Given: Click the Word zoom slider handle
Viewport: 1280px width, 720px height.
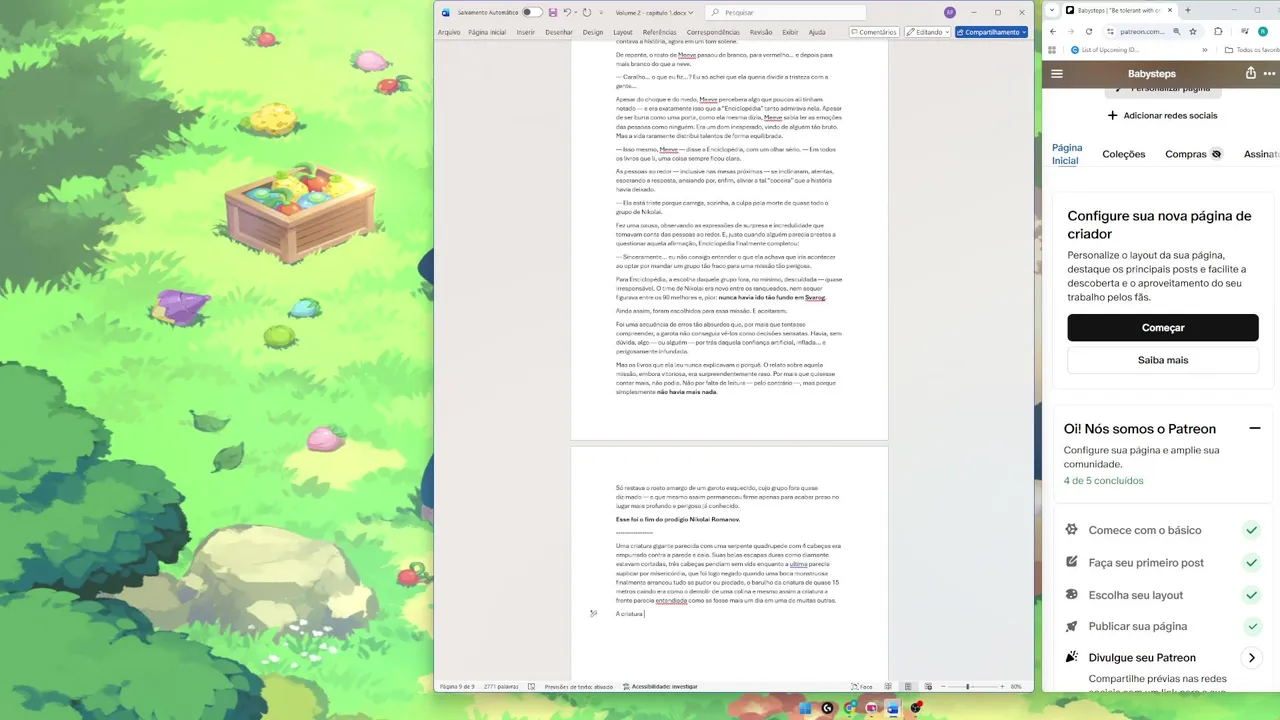Looking at the screenshot, I should click(x=967, y=687).
